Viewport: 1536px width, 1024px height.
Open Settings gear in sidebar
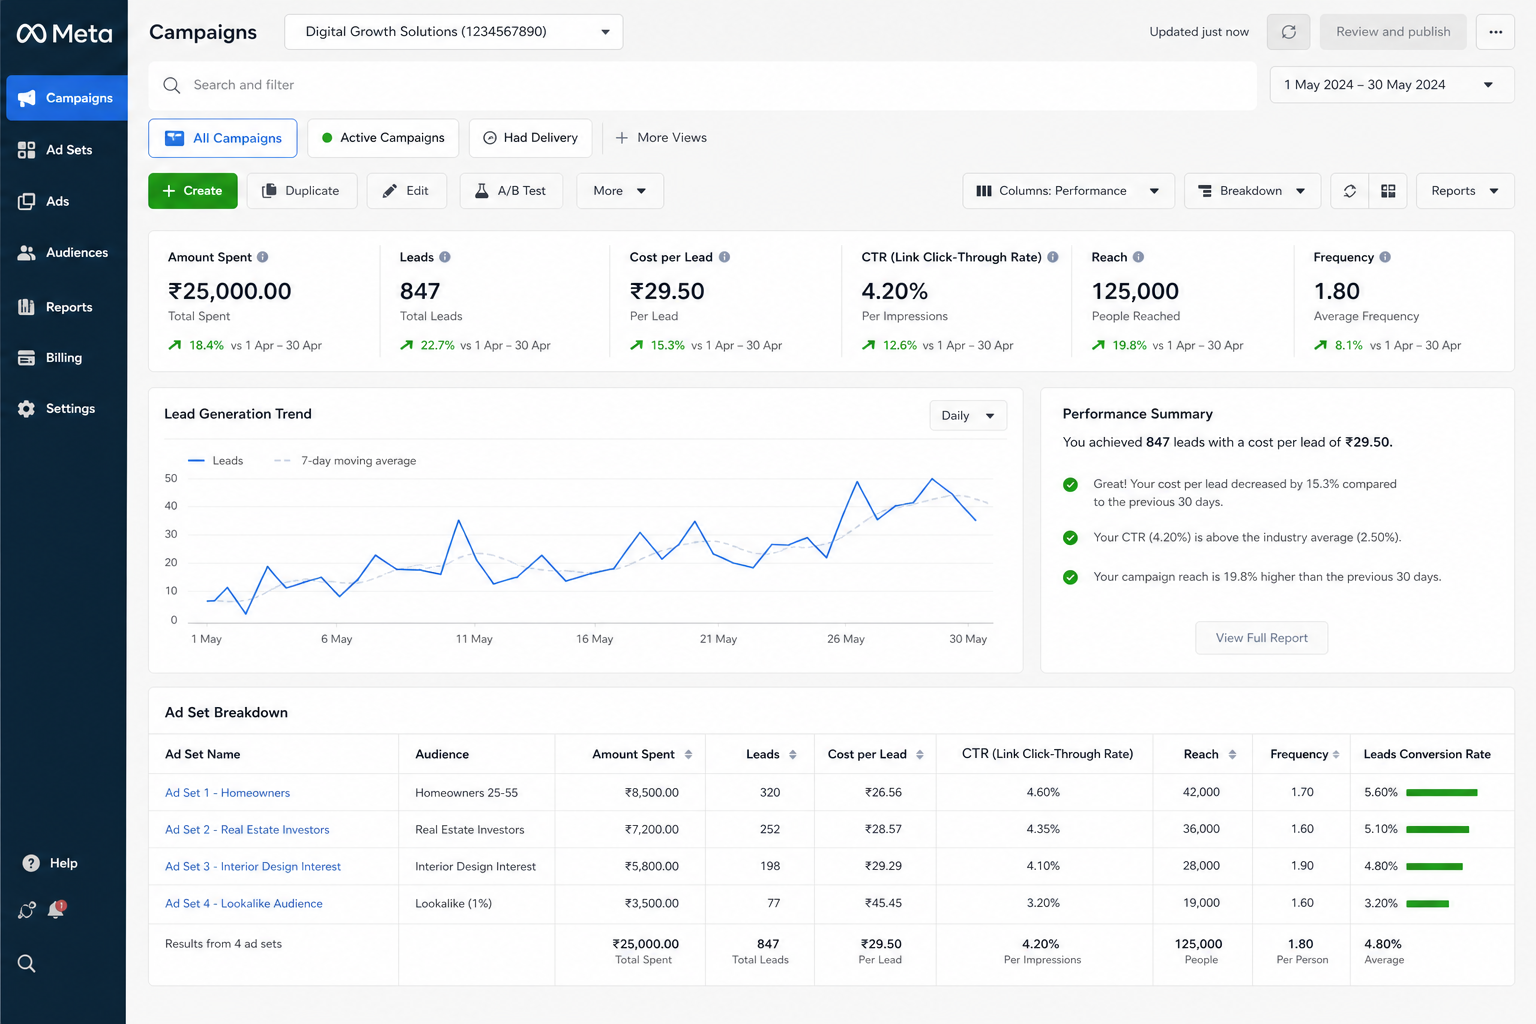(56, 409)
